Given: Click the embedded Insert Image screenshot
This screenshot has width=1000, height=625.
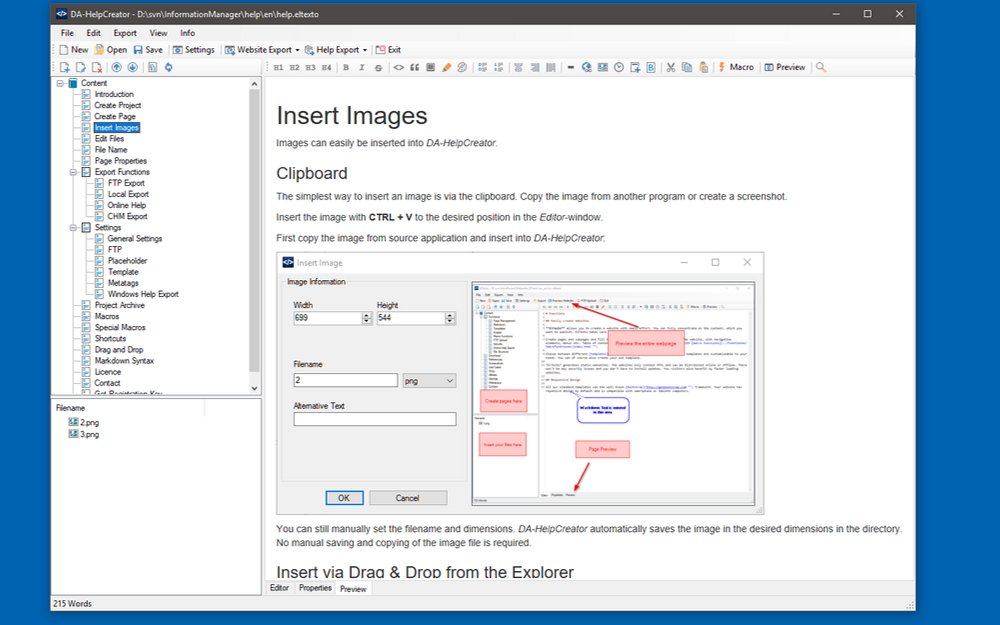Looking at the screenshot, I should pos(520,383).
